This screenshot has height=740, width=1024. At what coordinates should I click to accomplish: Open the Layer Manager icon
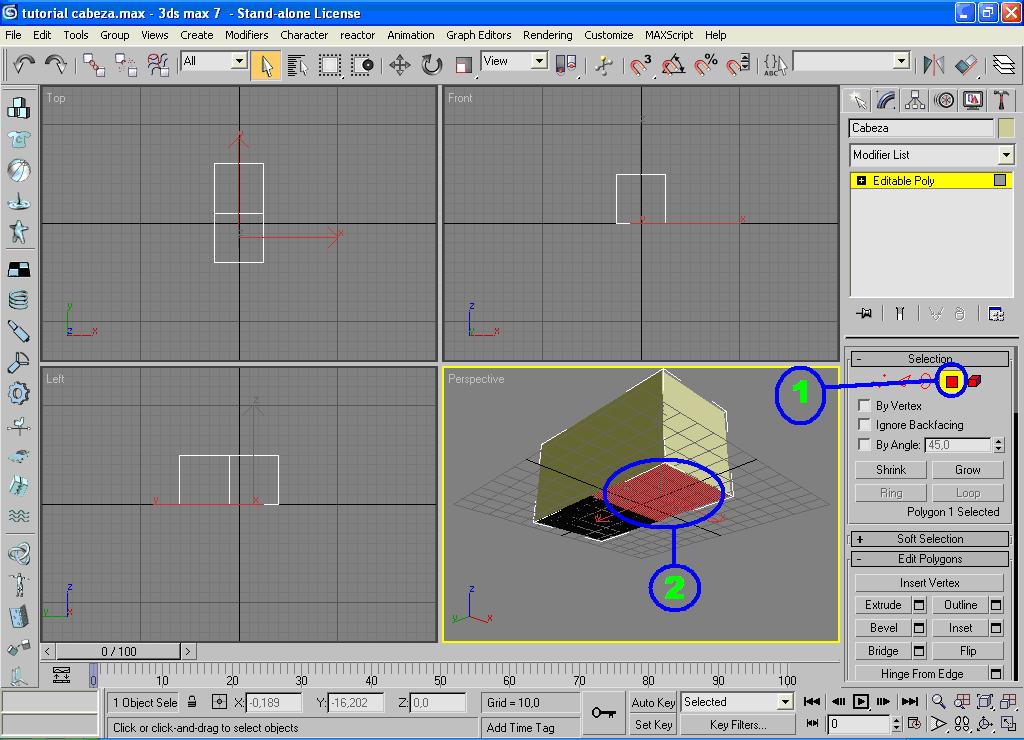pos(1004,65)
